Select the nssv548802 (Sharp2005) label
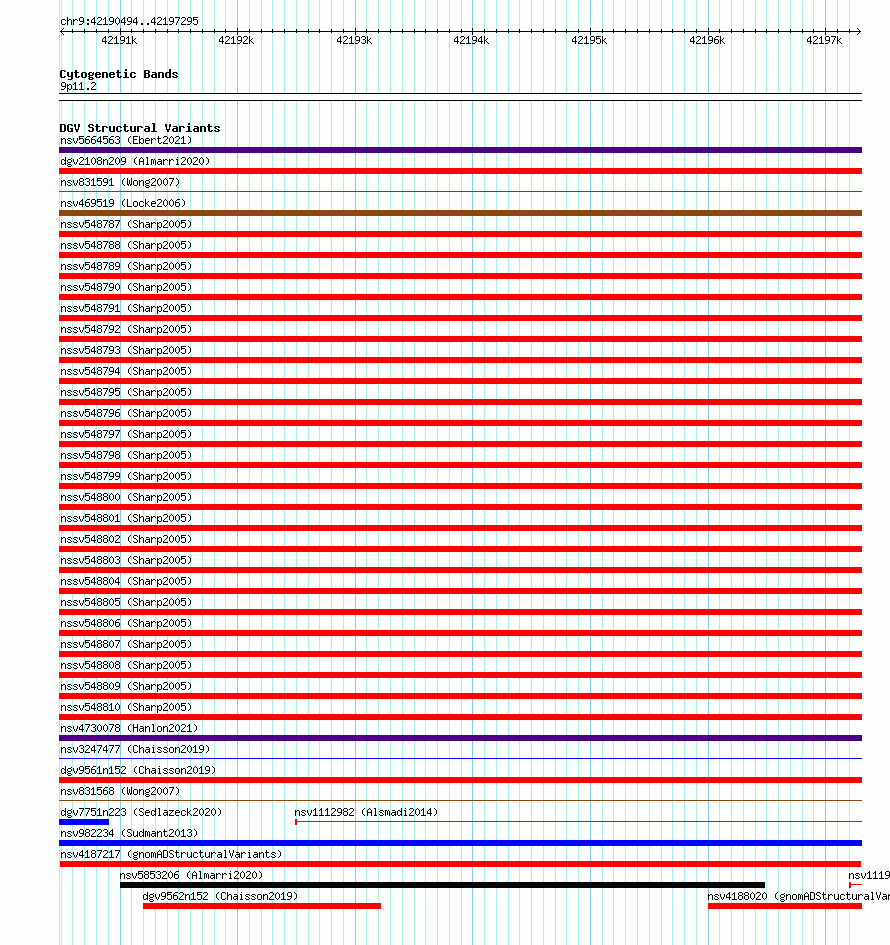 pos(126,539)
